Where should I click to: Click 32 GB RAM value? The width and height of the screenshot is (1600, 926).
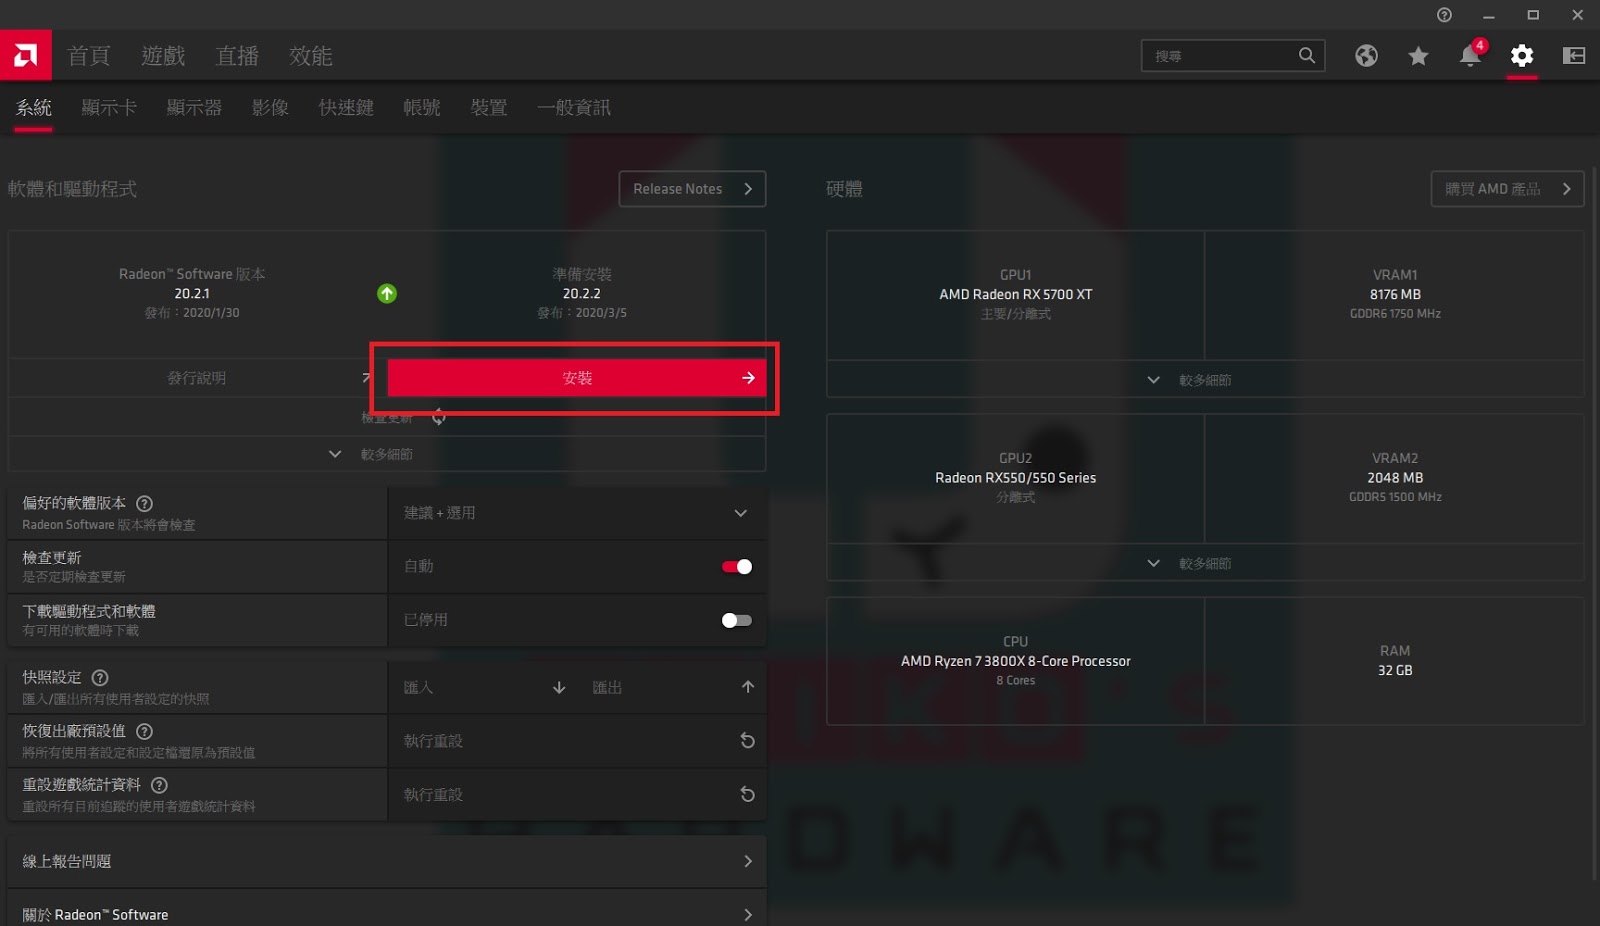[x=1395, y=671]
